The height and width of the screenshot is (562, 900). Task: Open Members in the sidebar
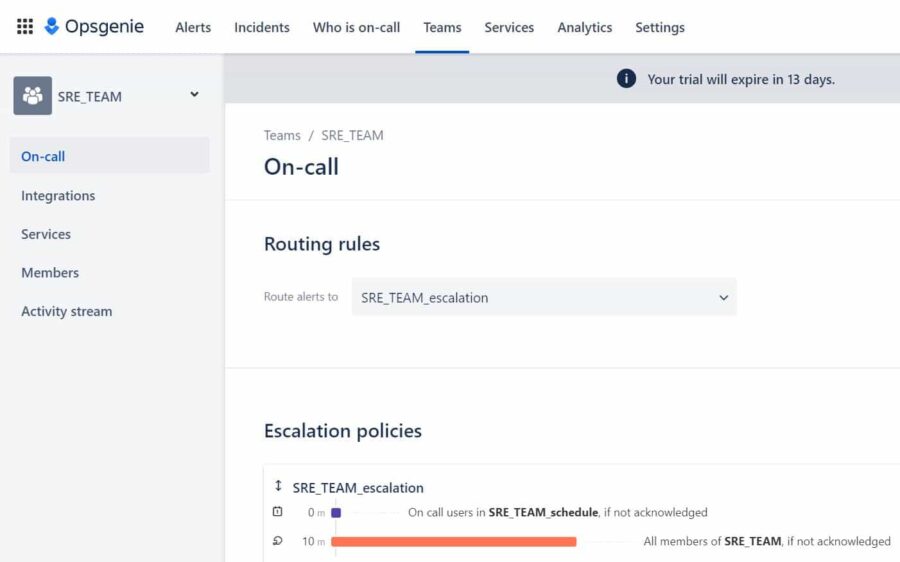50,273
